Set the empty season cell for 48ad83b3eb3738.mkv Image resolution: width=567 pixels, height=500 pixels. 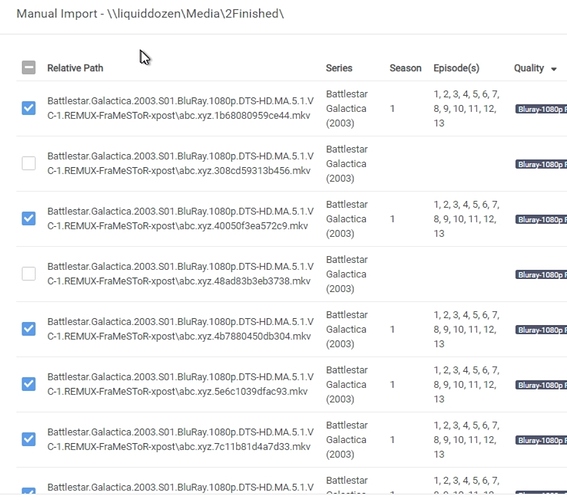[x=406, y=274]
